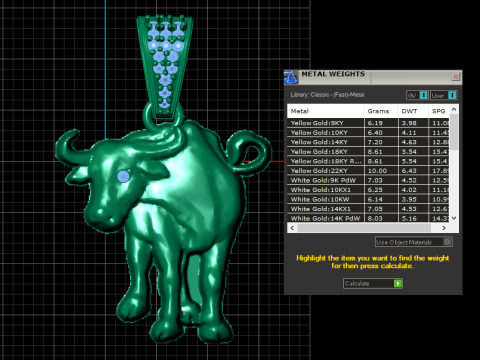Select the White Gold:14KX1 row
Screen dimensions: 480x360
pos(368,209)
